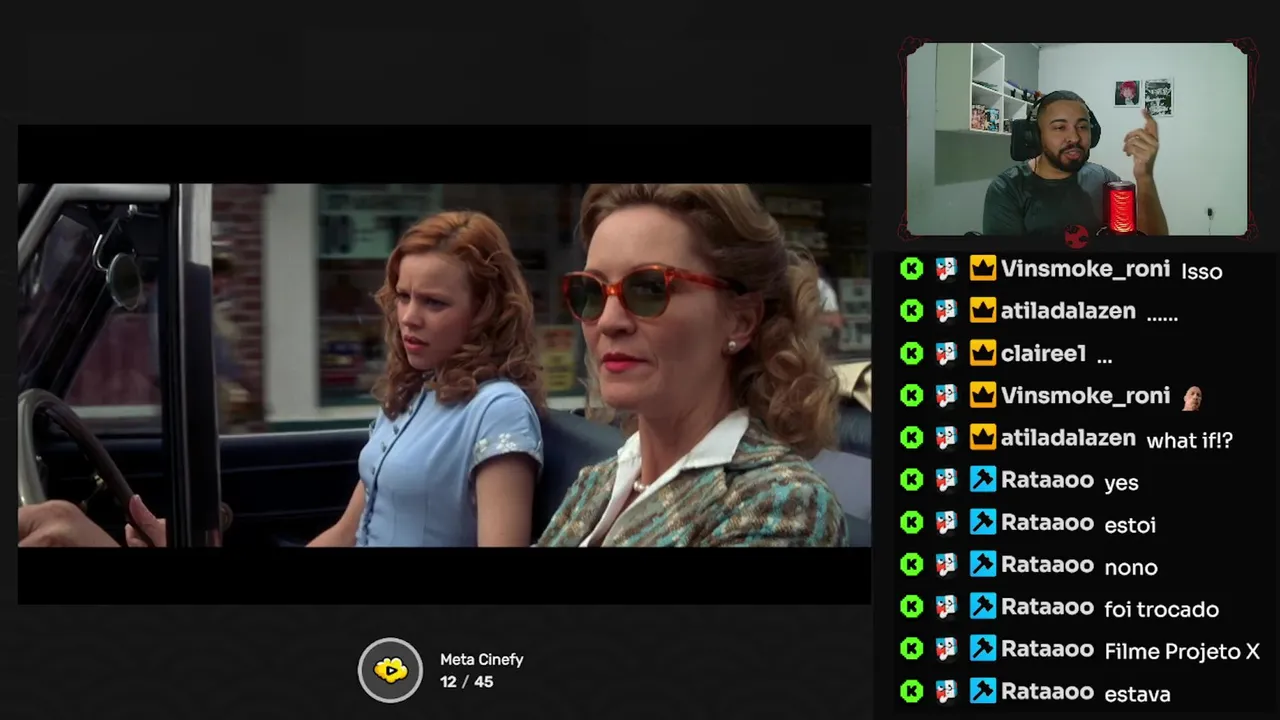Click the chat message 'nono'

pos(1131,567)
